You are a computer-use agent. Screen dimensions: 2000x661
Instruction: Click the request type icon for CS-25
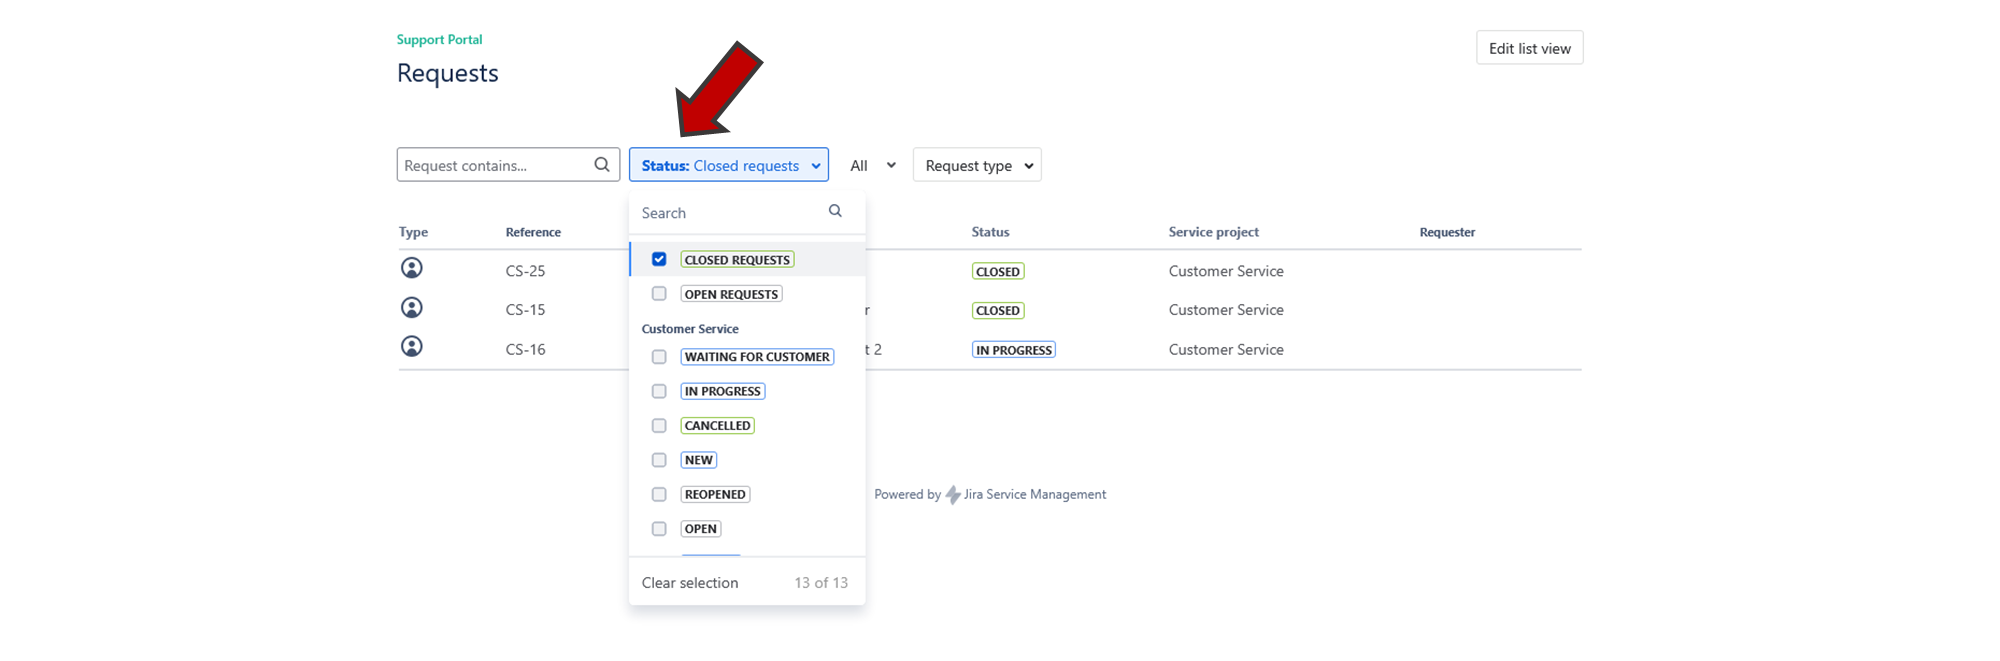click(x=411, y=268)
